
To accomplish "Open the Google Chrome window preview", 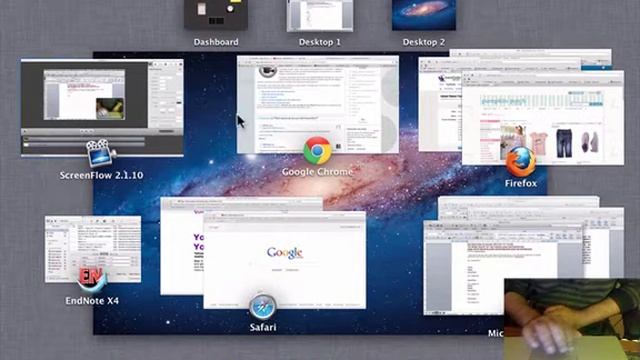I will 318,104.
